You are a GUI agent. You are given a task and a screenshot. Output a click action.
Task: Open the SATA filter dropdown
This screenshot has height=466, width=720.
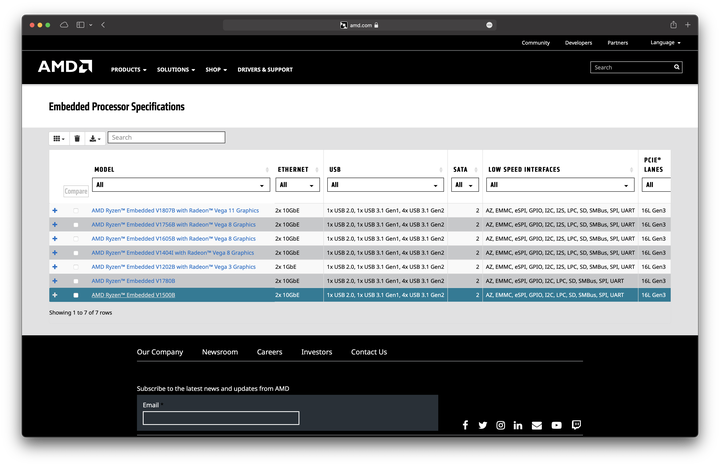(x=465, y=185)
